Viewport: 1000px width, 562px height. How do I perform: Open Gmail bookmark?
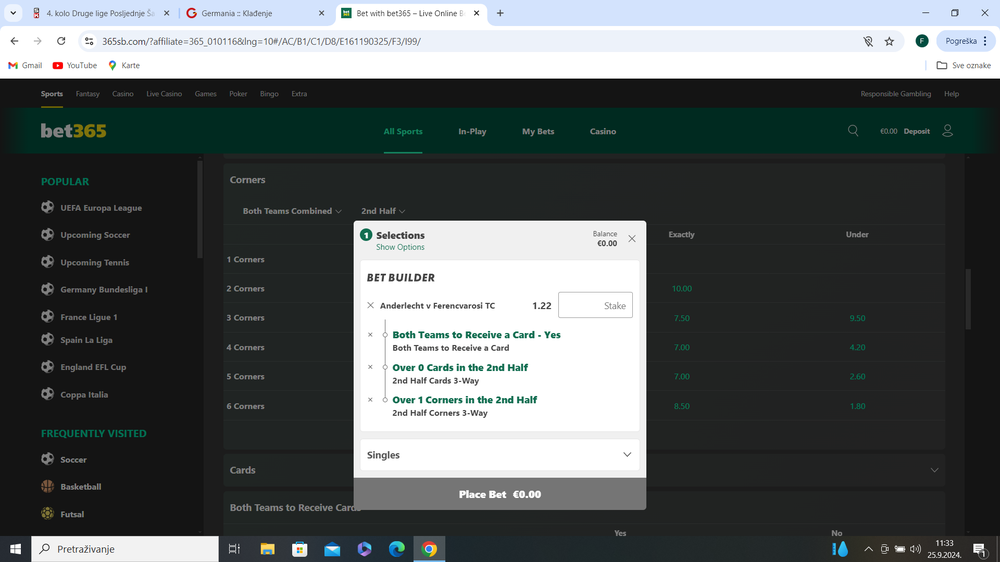tap(25, 66)
